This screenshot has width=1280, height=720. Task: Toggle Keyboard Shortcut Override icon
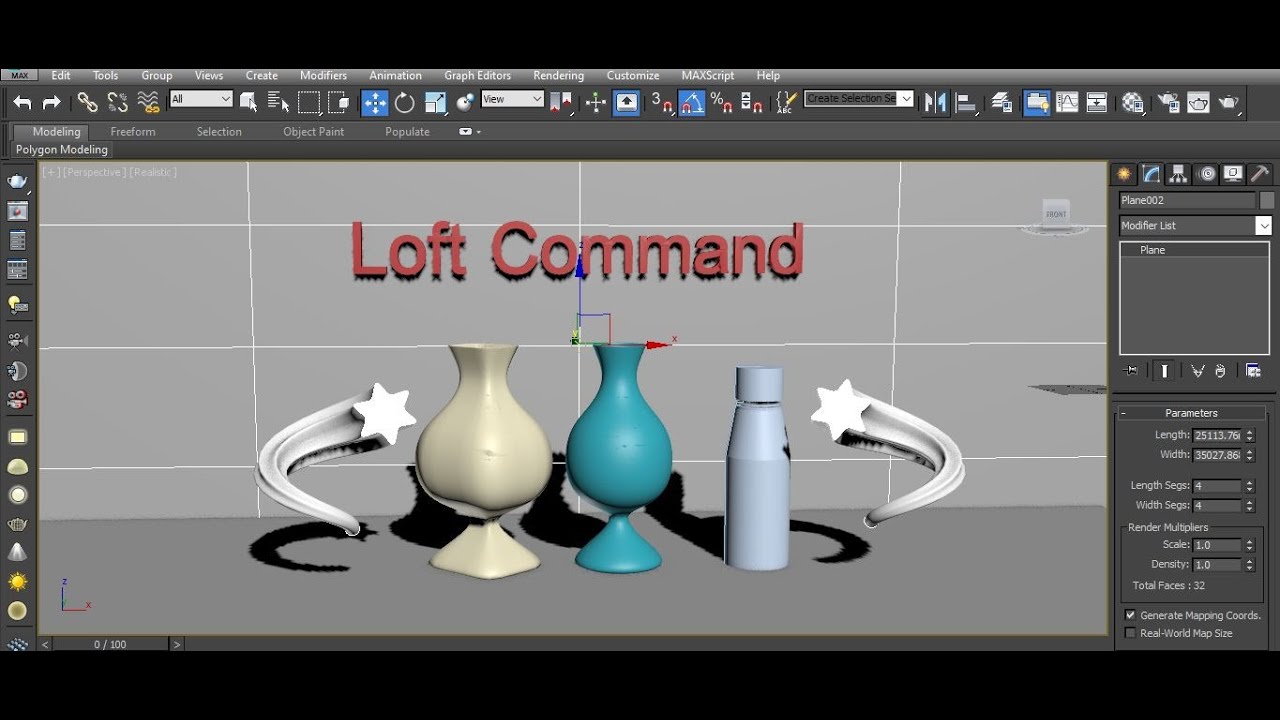(x=626, y=102)
